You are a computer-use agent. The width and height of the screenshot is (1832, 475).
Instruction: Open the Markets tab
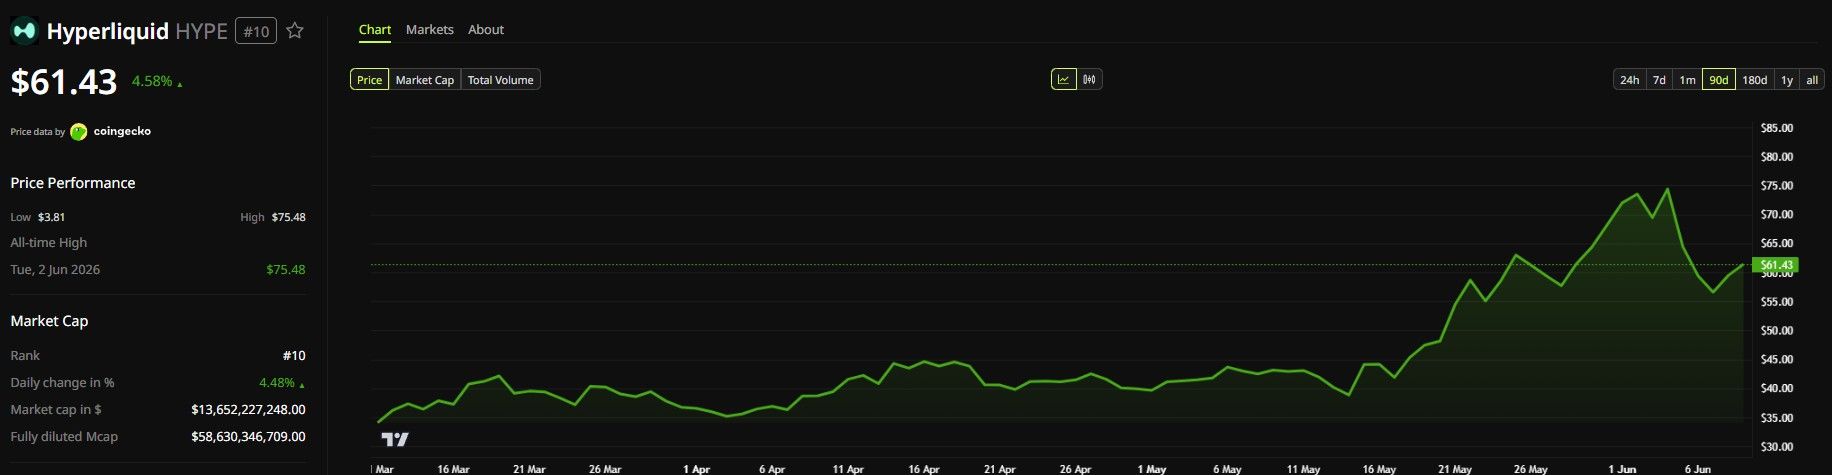430,30
